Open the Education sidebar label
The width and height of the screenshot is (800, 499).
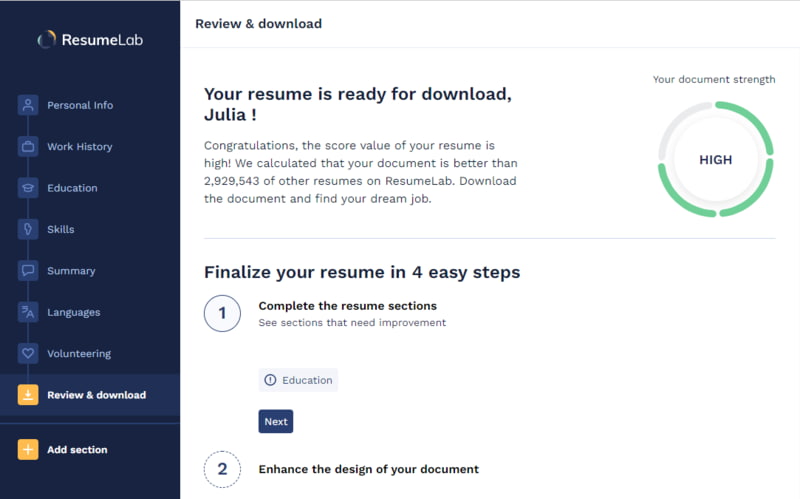pos(72,188)
